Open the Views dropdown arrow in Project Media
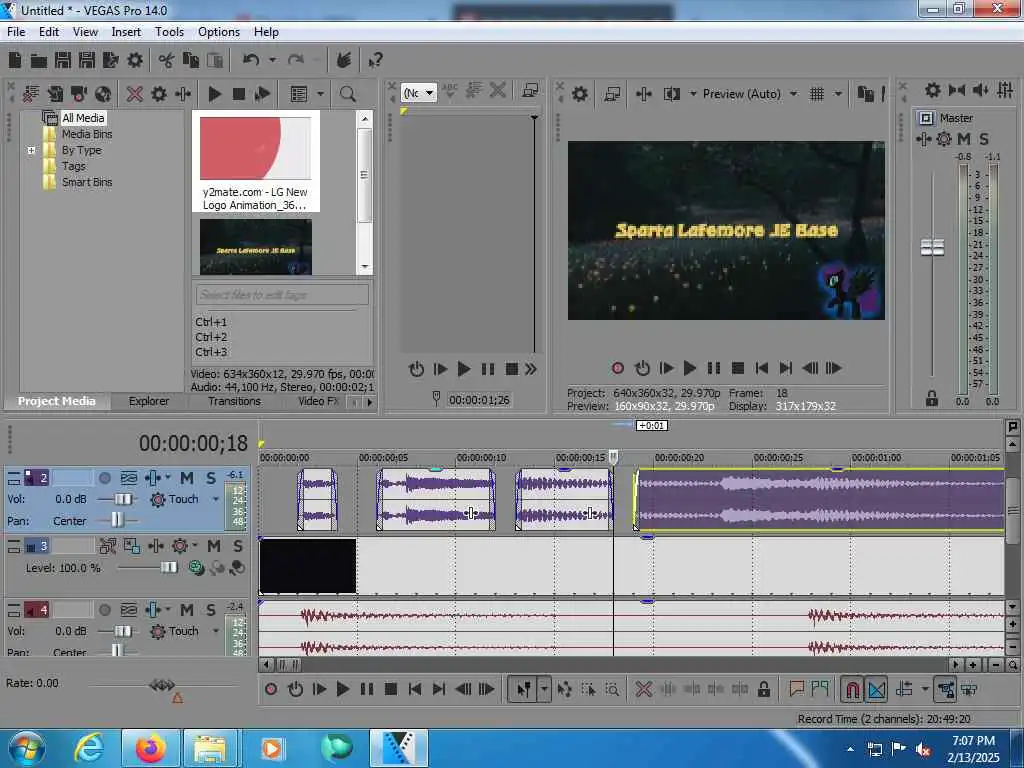Screen dimensions: 1024x768 (320, 94)
